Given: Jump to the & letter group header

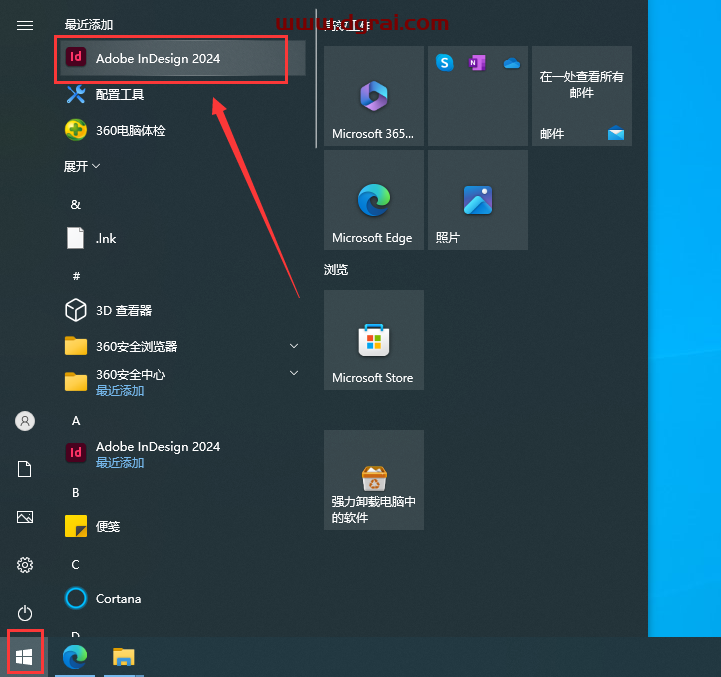Looking at the screenshot, I should point(76,204).
